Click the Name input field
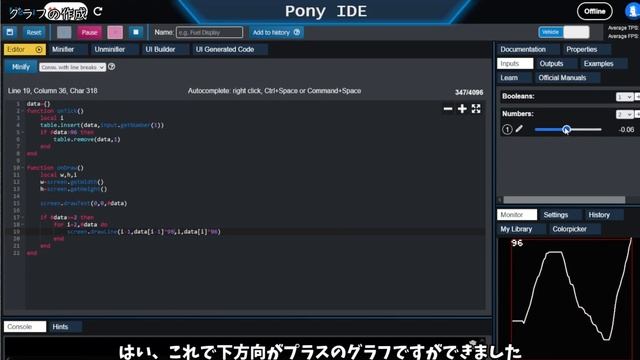 click(209, 32)
